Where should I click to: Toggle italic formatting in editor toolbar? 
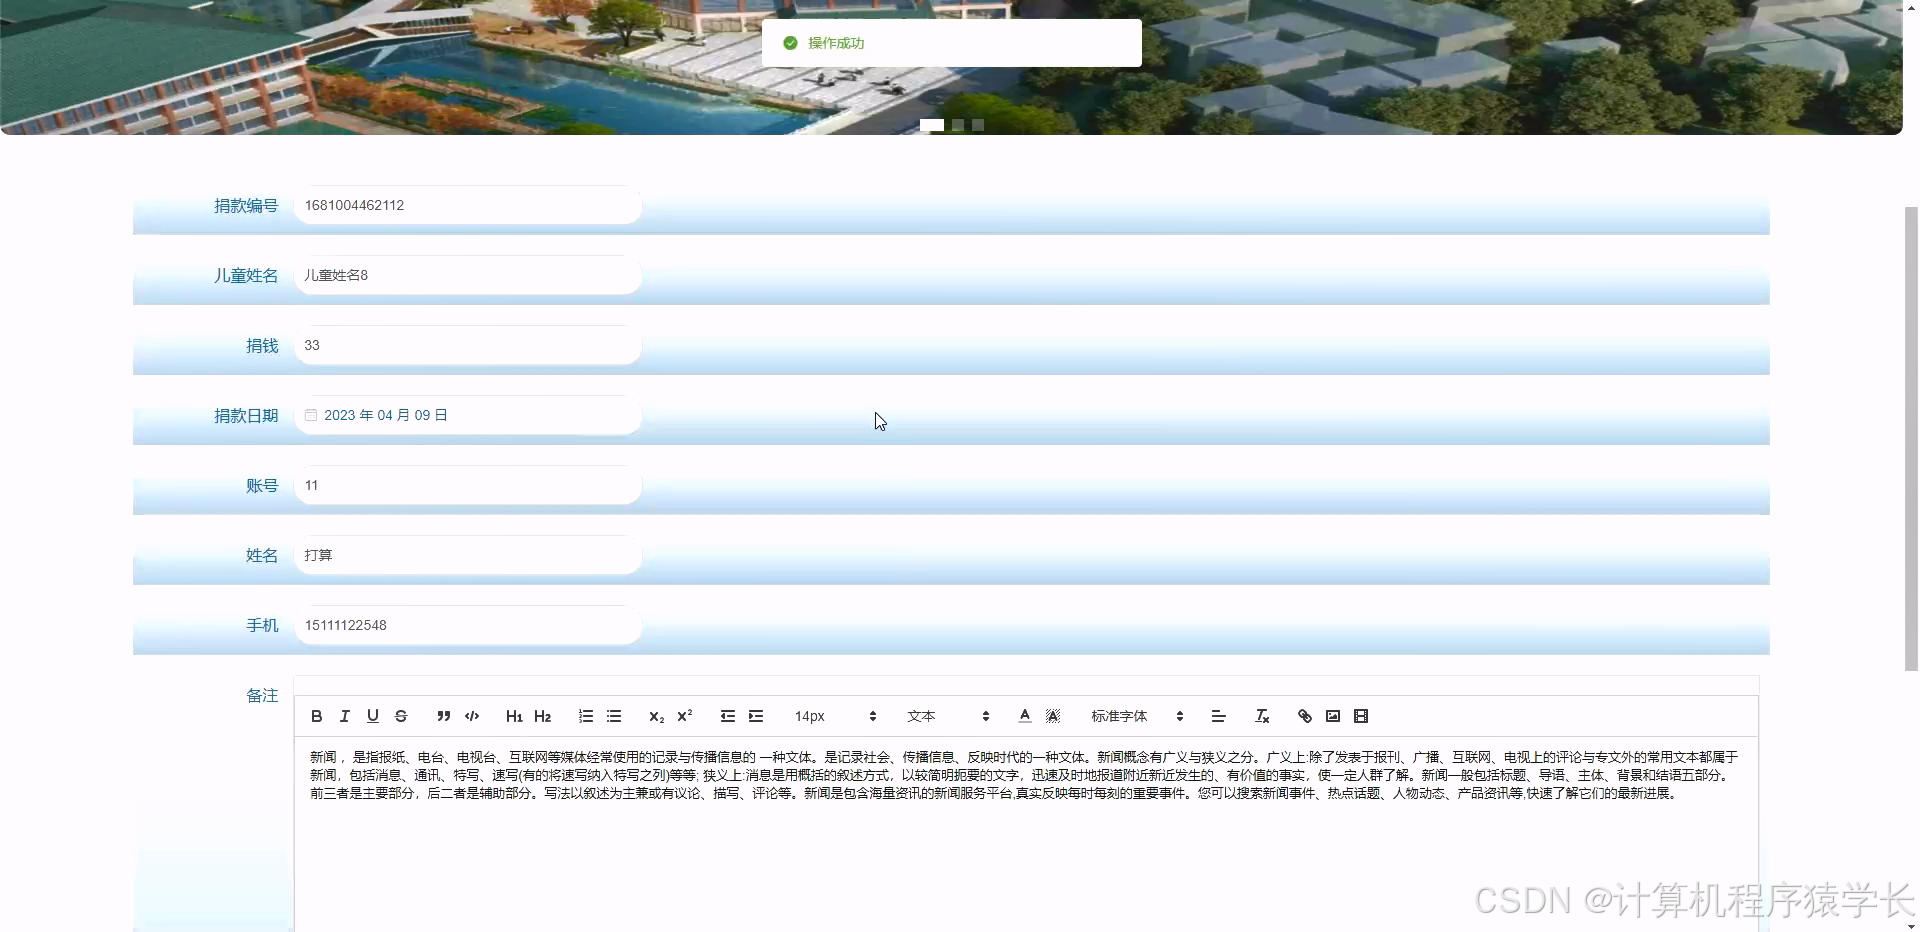pyautogui.click(x=344, y=716)
